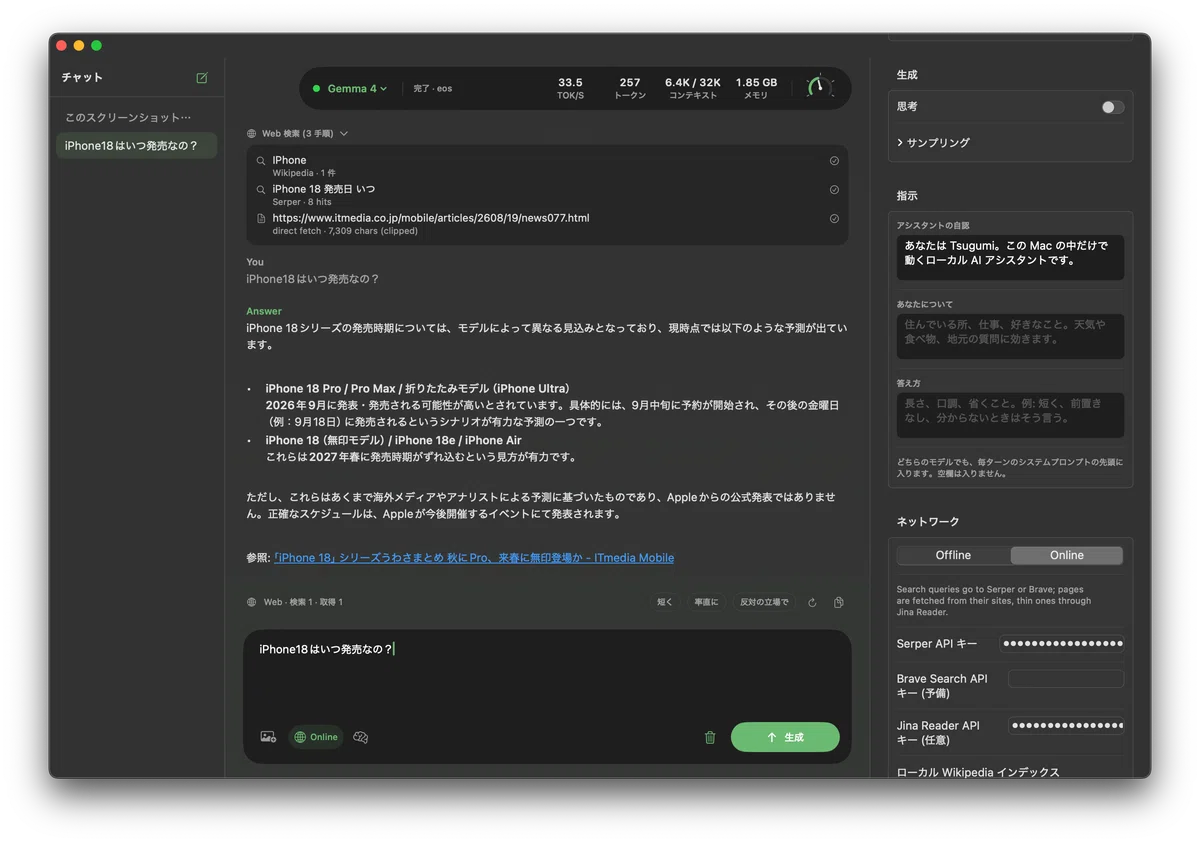Click the iPhone 18 発売日 いつ search row

(x=547, y=195)
